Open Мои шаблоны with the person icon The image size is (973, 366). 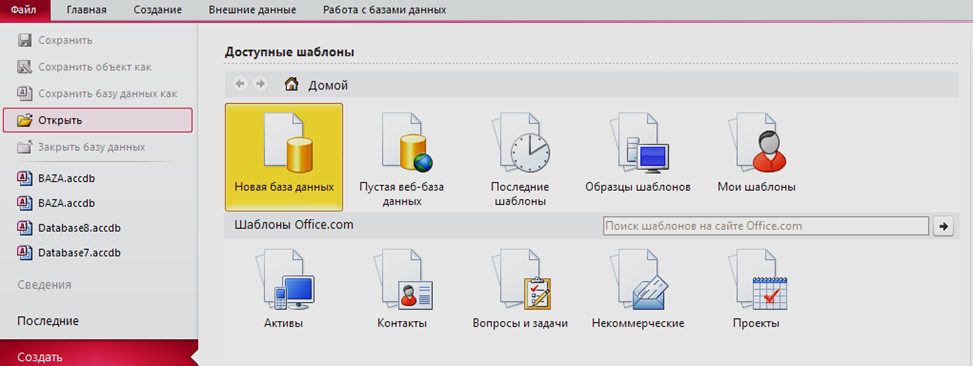pyautogui.click(x=756, y=153)
